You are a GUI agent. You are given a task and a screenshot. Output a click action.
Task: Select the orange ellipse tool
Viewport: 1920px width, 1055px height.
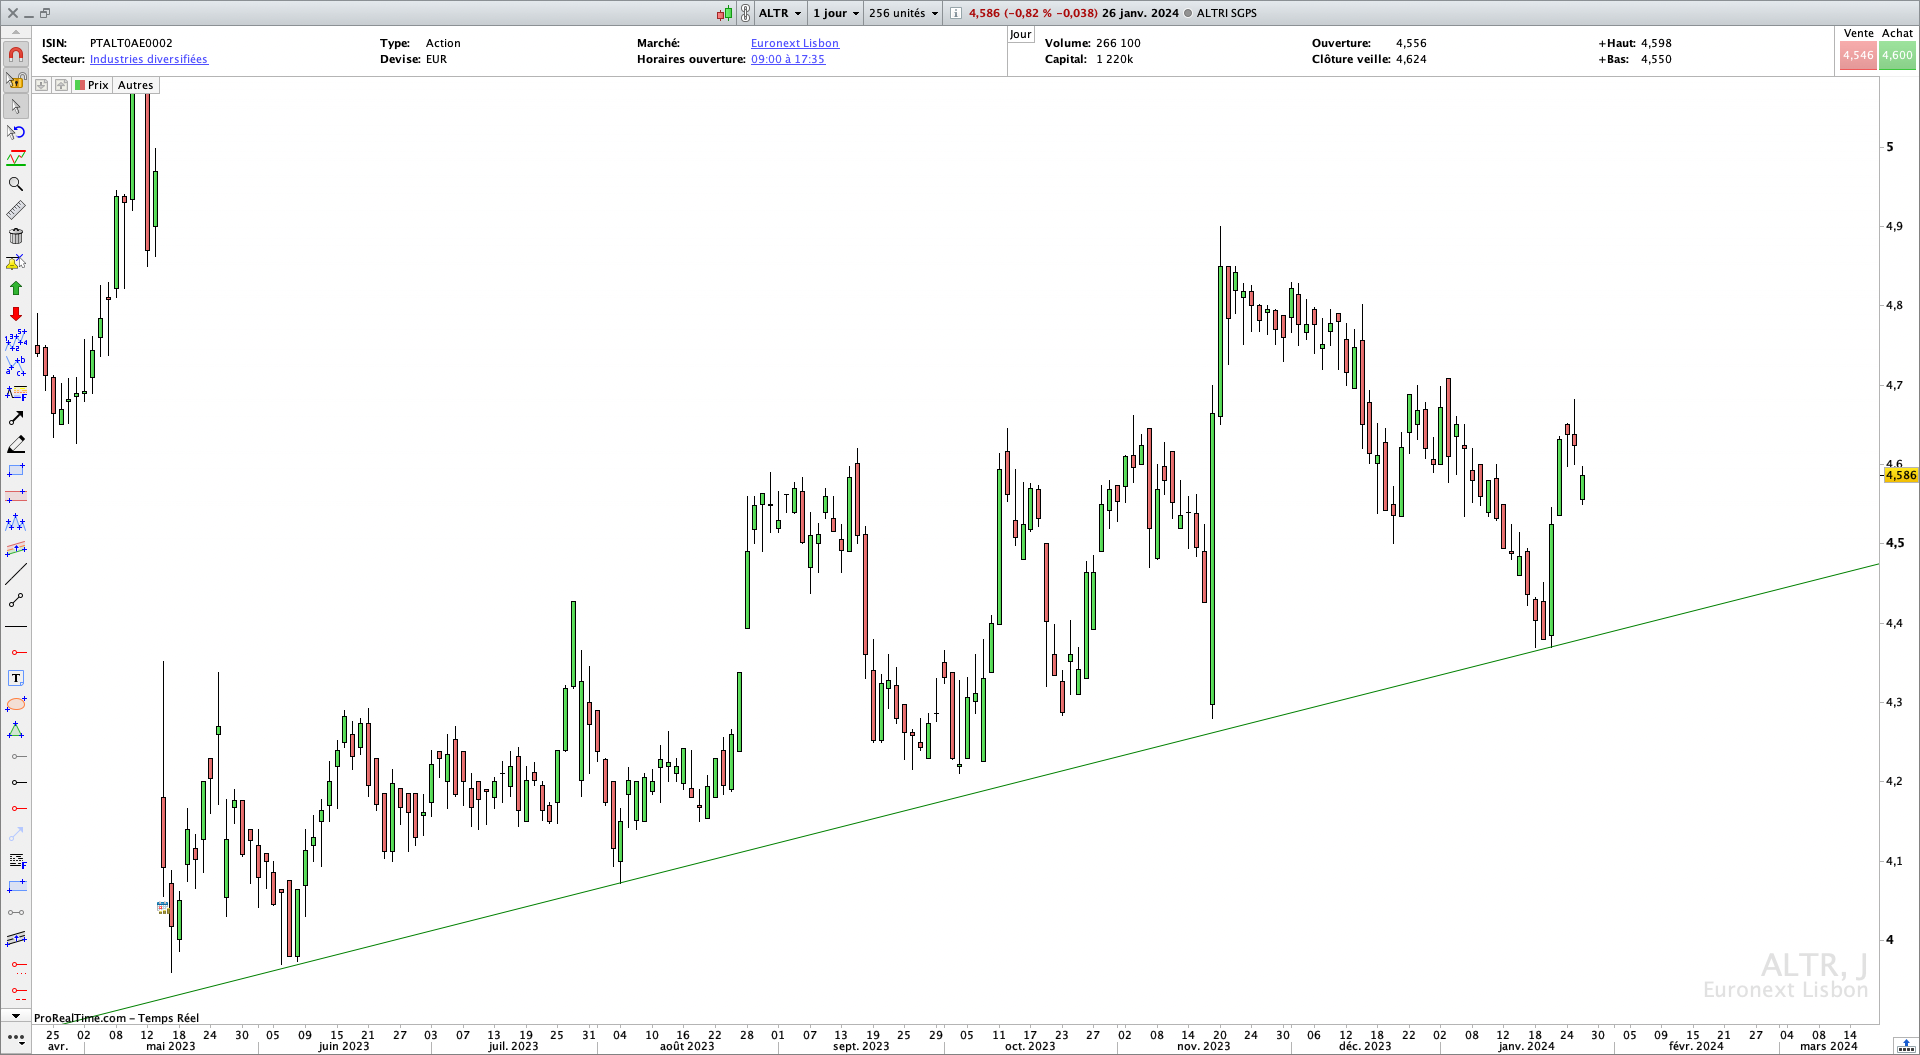coord(16,704)
